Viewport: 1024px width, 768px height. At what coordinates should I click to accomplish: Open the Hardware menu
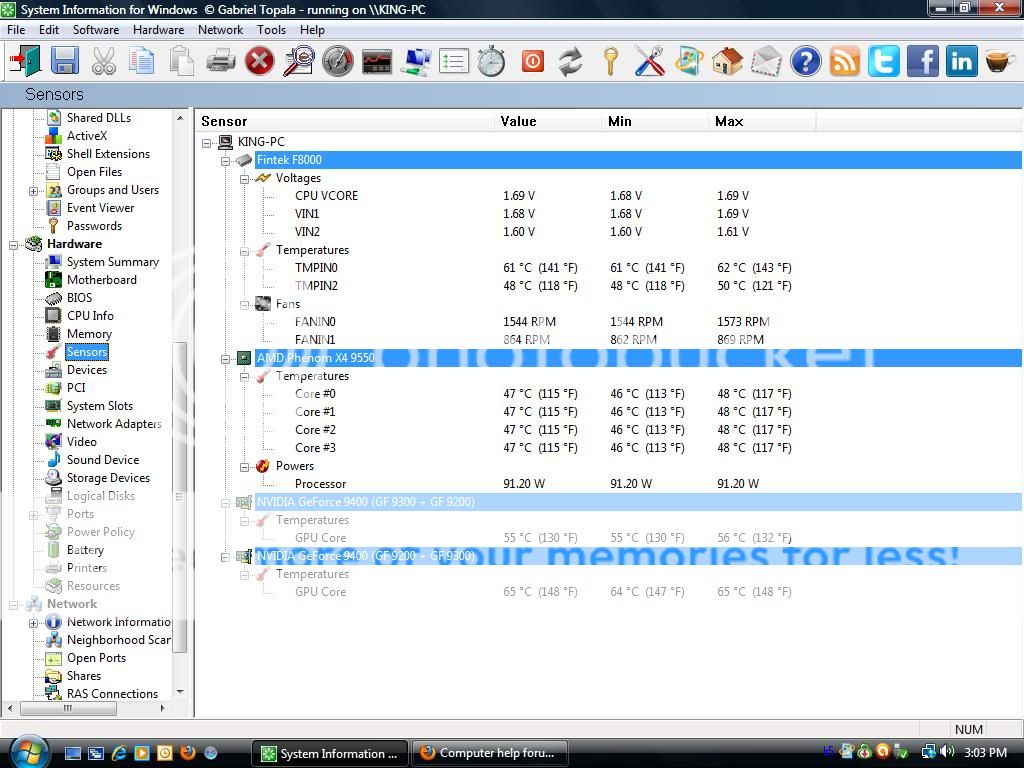159,30
